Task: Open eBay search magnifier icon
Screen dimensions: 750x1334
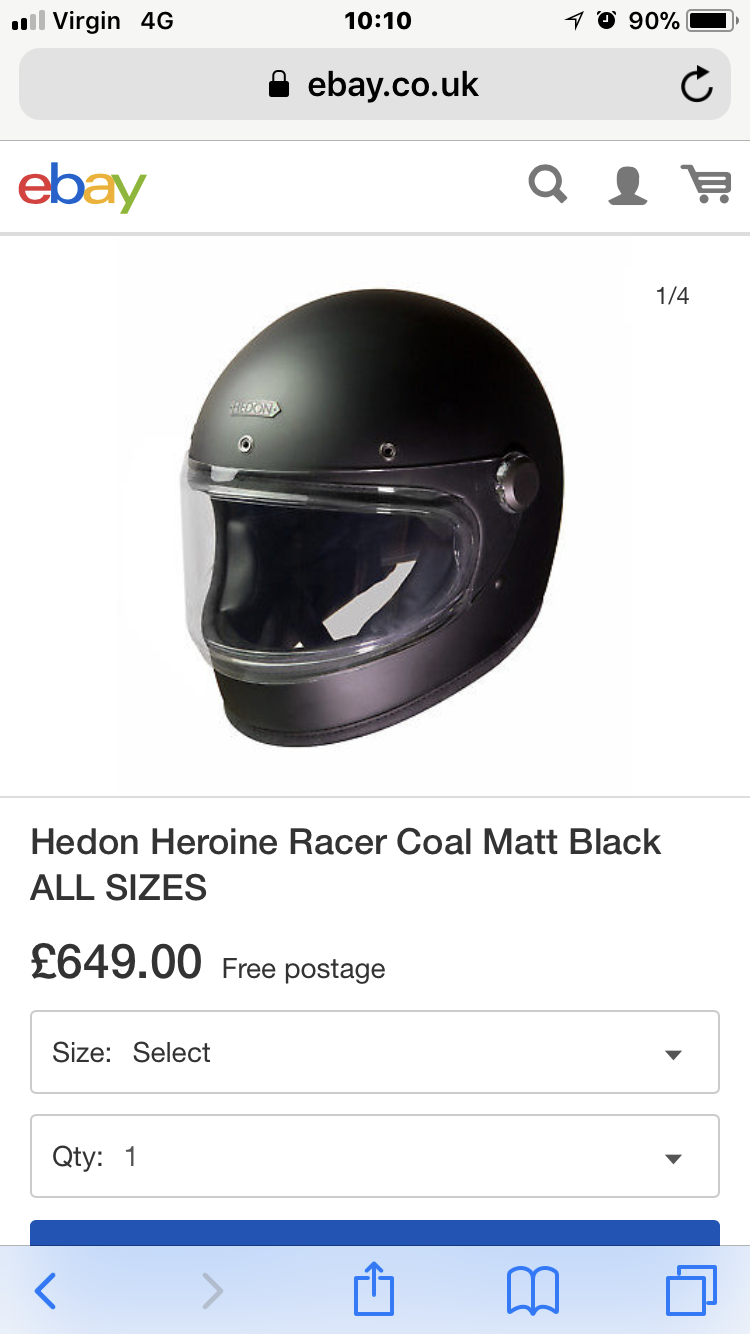Action: [x=547, y=185]
